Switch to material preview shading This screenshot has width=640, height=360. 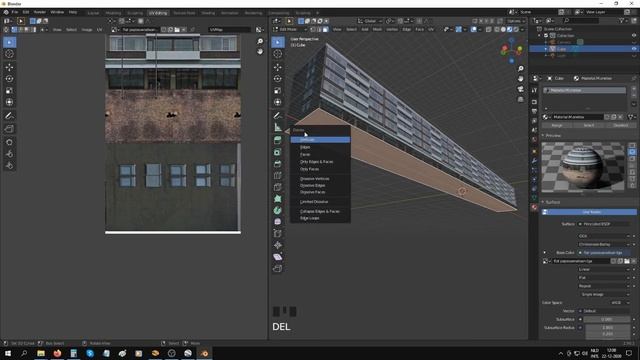tap(509, 29)
